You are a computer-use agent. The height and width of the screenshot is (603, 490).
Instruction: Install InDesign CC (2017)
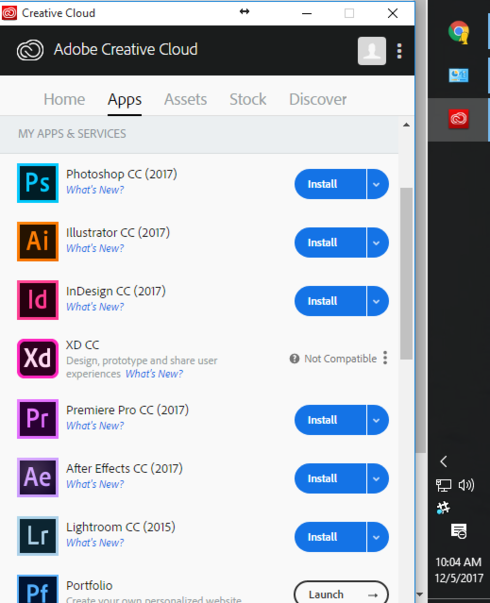[330, 301]
